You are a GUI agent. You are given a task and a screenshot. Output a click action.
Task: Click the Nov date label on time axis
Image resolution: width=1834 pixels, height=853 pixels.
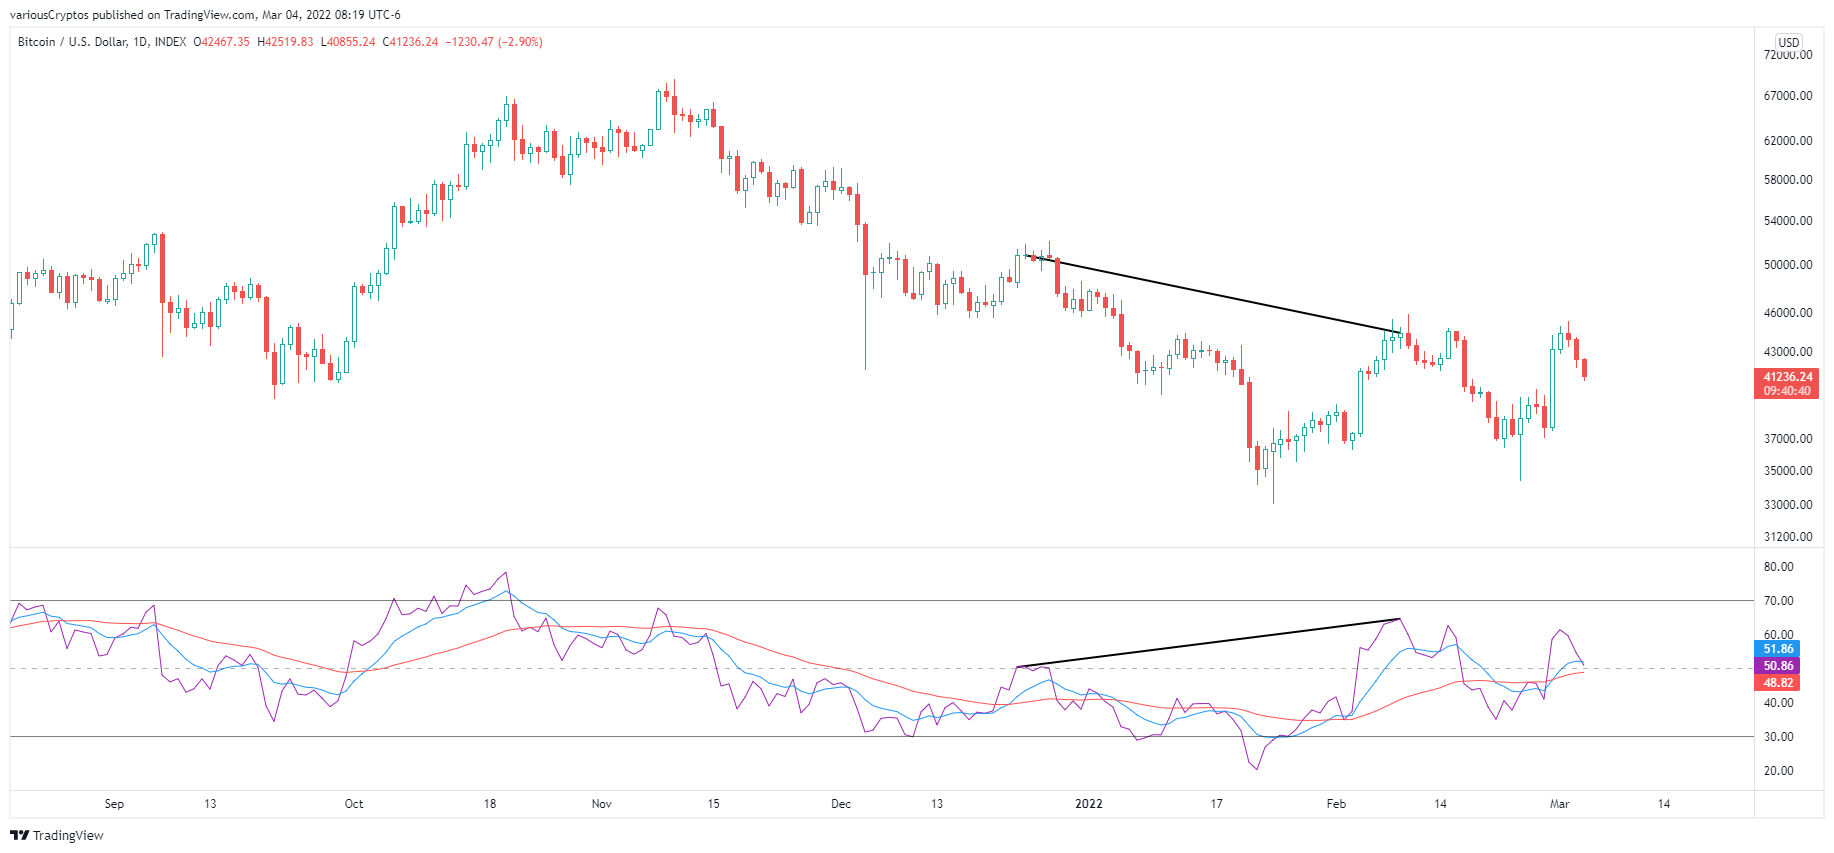pyautogui.click(x=602, y=804)
